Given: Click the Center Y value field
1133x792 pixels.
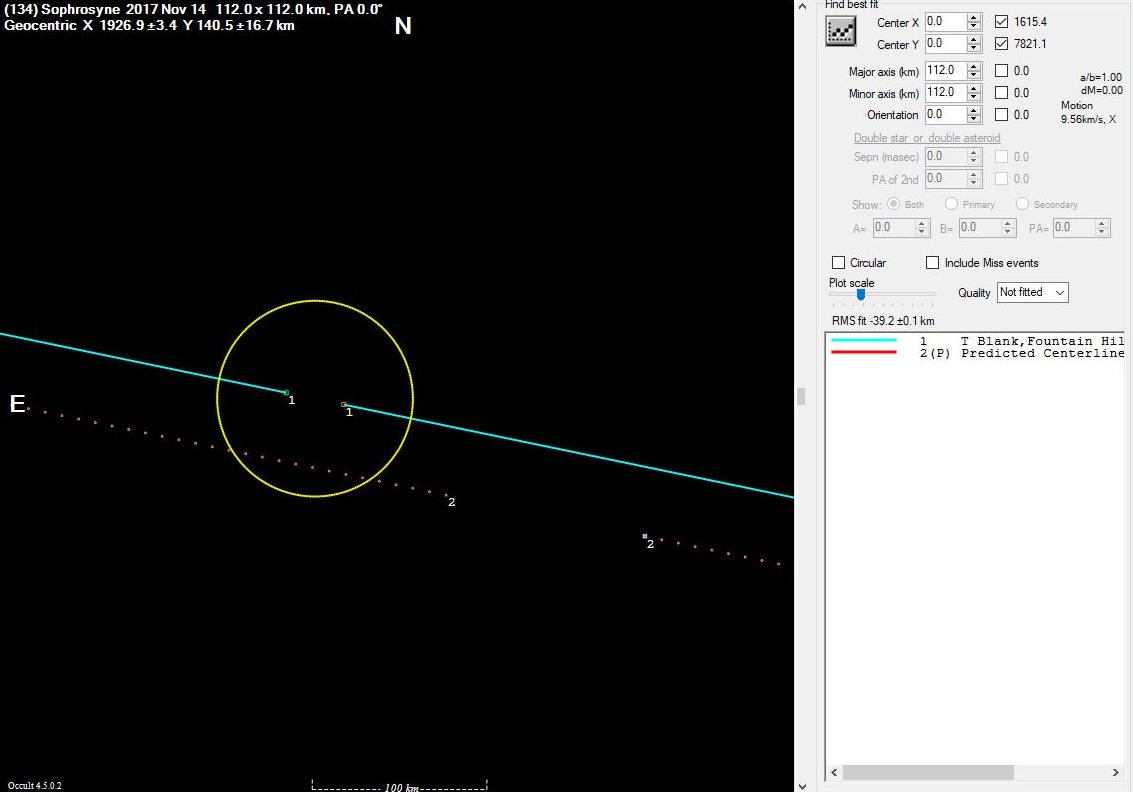Looking at the screenshot, I should [945, 43].
